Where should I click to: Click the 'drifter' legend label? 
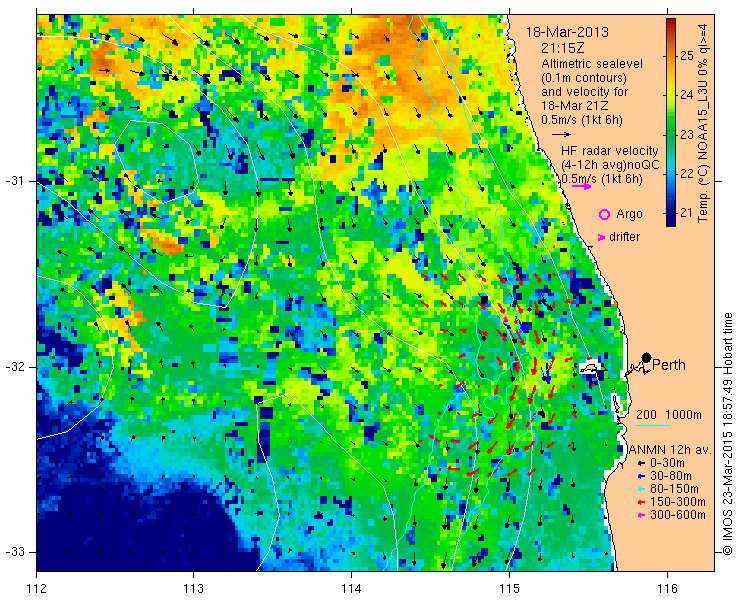(624, 237)
